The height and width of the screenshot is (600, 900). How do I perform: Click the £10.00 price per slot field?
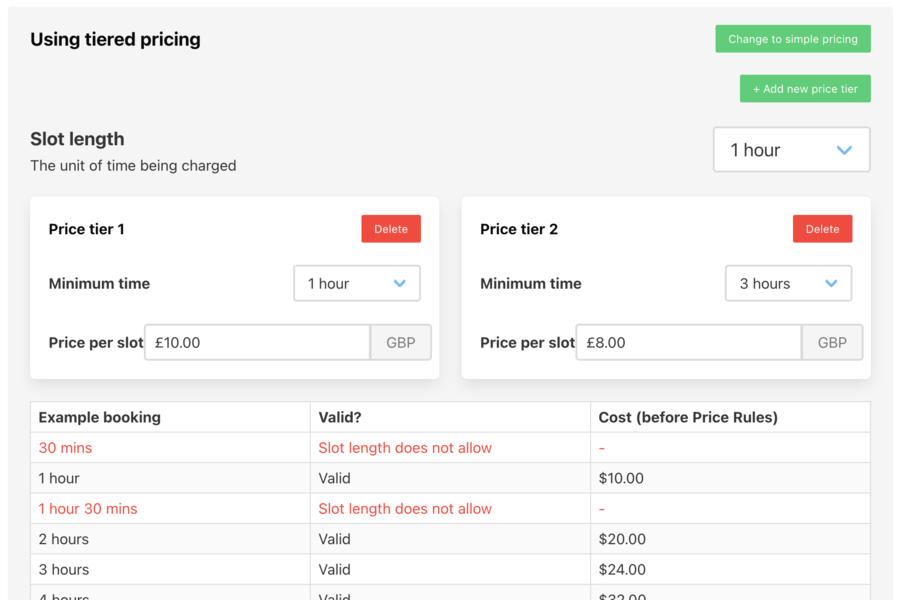[x=257, y=342]
